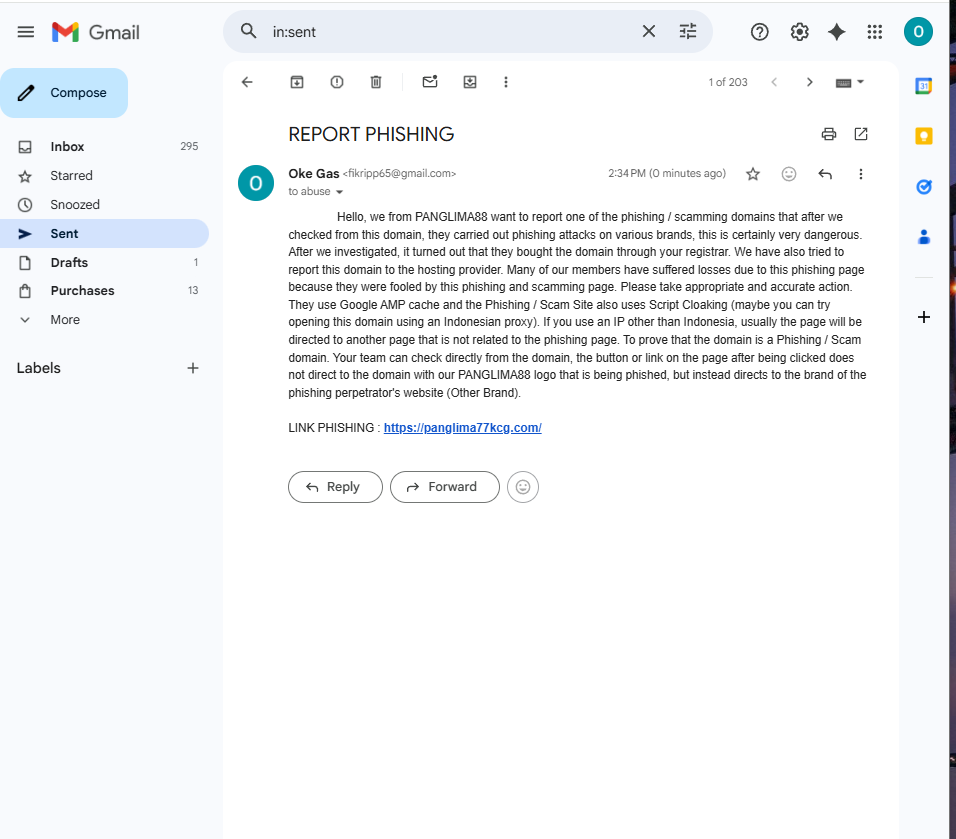Star the REPORT PHISHING message
The image size is (956, 839).
tap(753, 174)
